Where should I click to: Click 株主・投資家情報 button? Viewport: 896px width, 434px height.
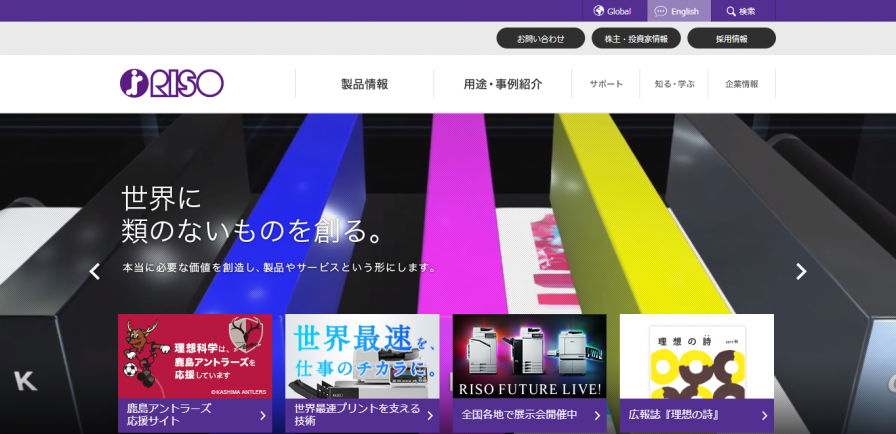[636, 38]
